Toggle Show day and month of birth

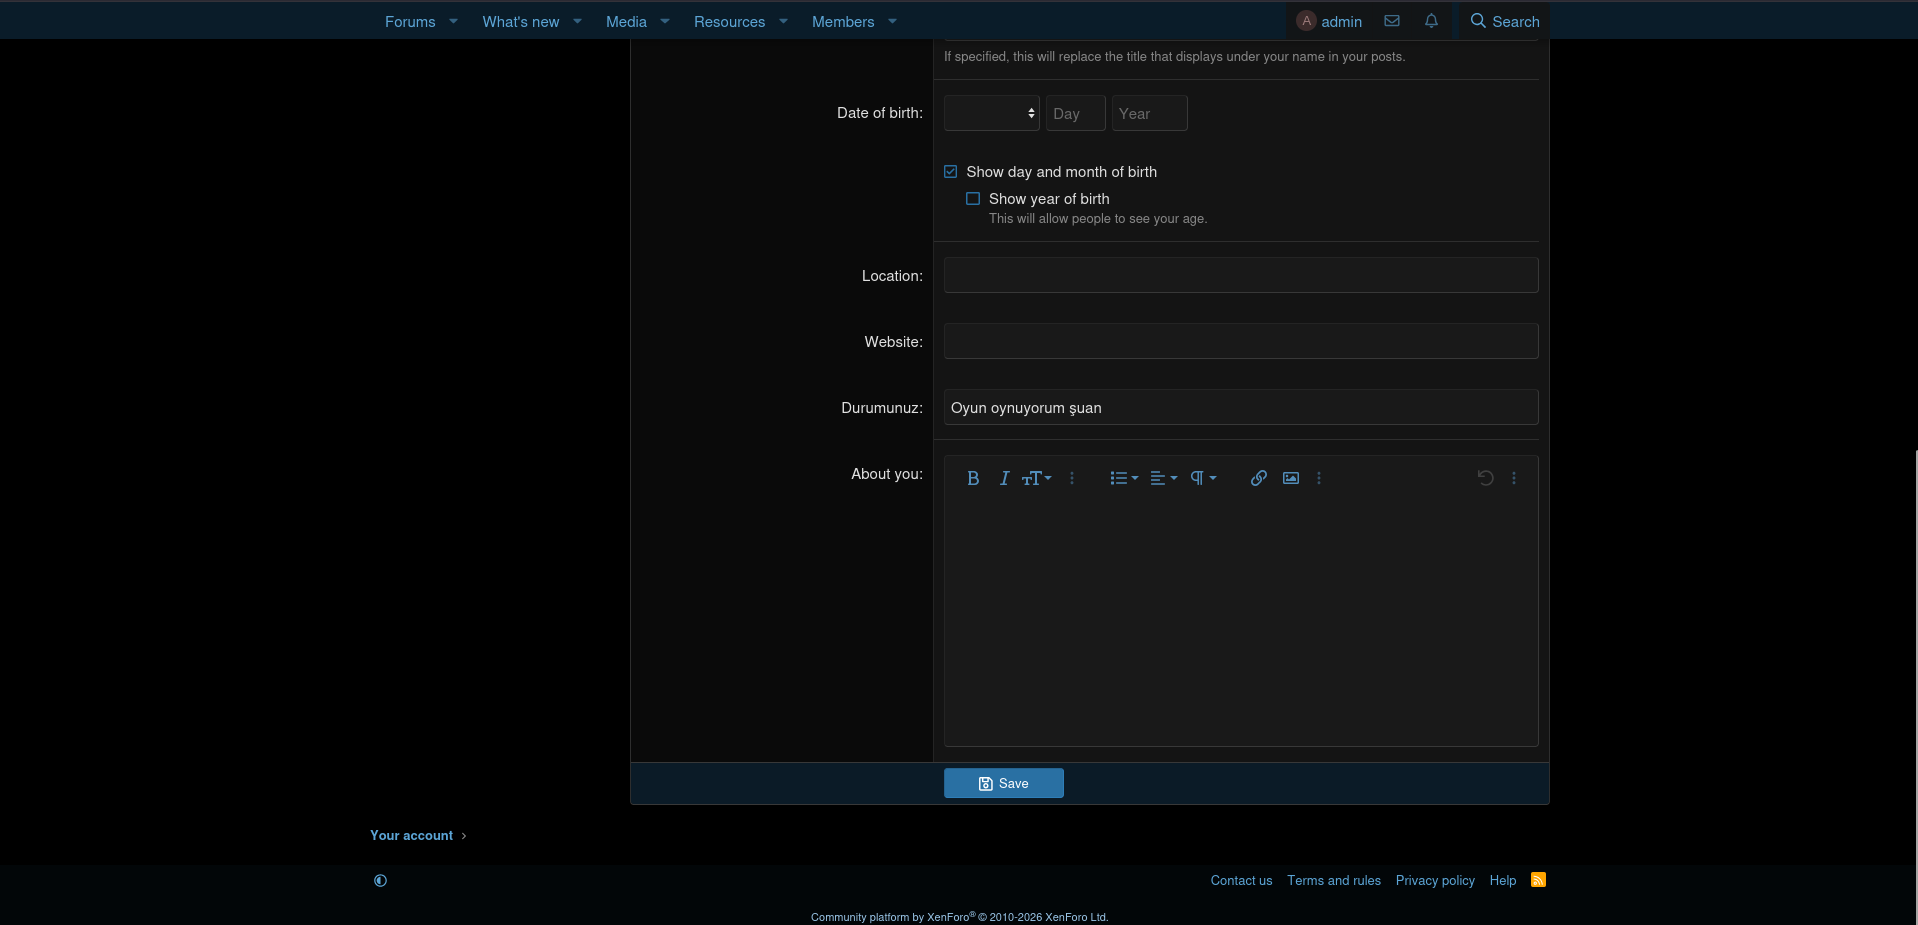[951, 172]
